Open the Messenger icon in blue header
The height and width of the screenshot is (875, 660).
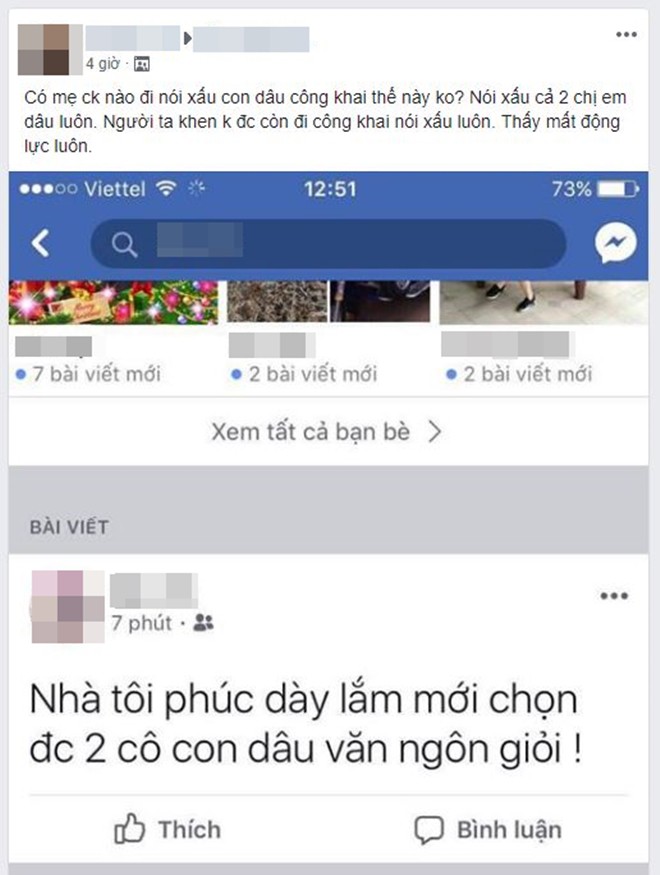point(615,243)
